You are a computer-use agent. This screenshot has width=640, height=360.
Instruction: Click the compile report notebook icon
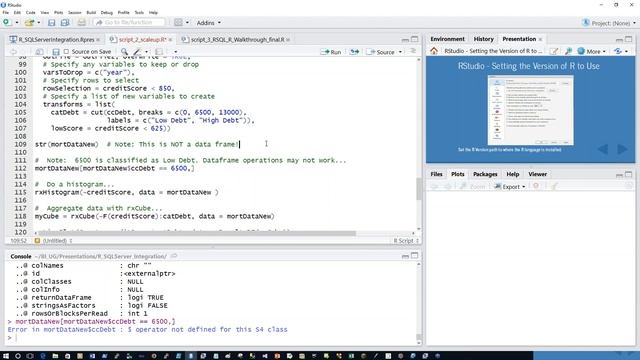pyautogui.click(x=159, y=52)
